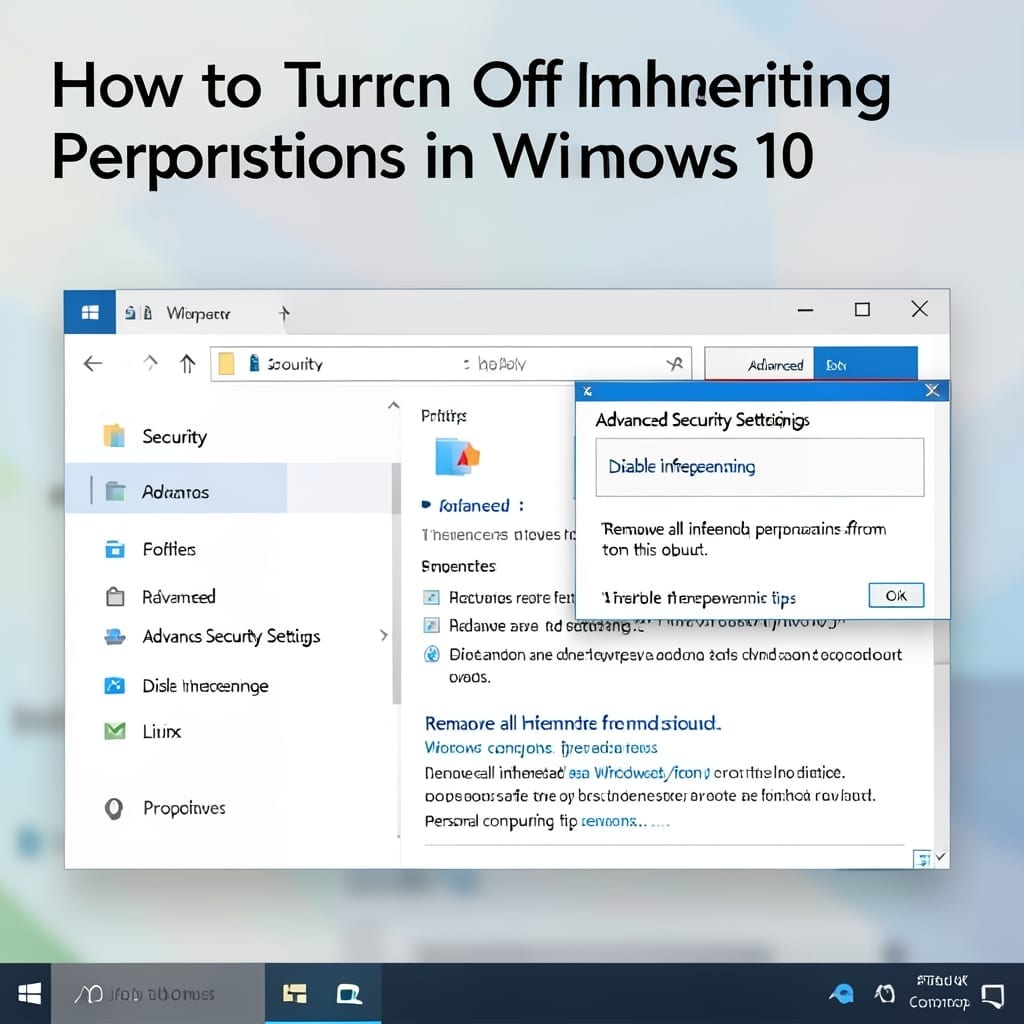This screenshot has height=1024, width=1024.
Task: Select Security in the sidebar
Action: (174, 436)
